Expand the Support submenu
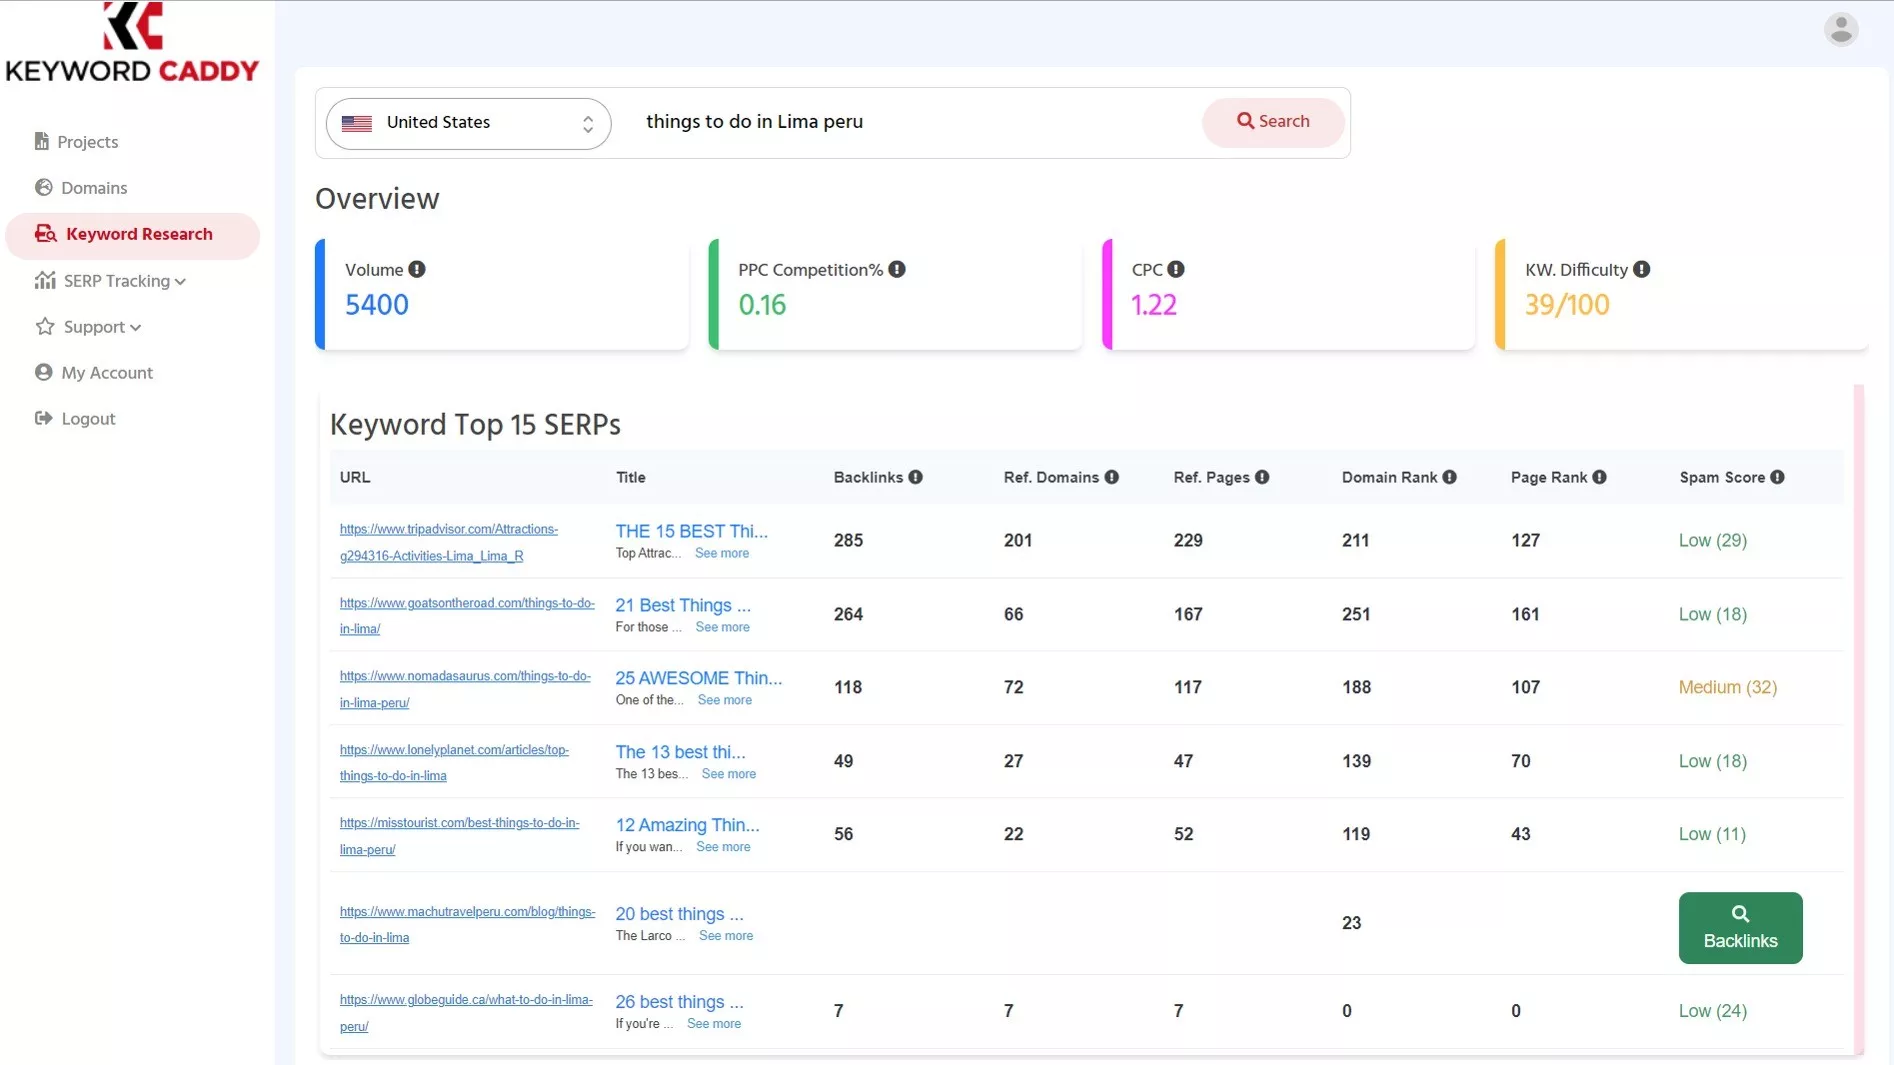 88,327
